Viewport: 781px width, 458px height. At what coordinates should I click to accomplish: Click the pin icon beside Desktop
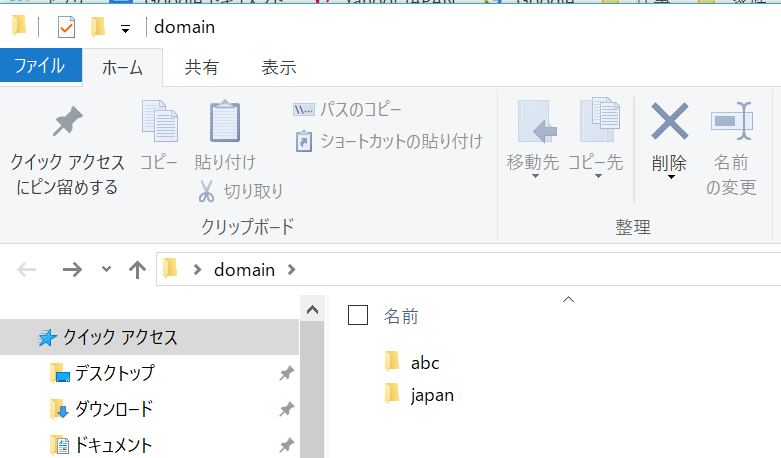[286, 373]
